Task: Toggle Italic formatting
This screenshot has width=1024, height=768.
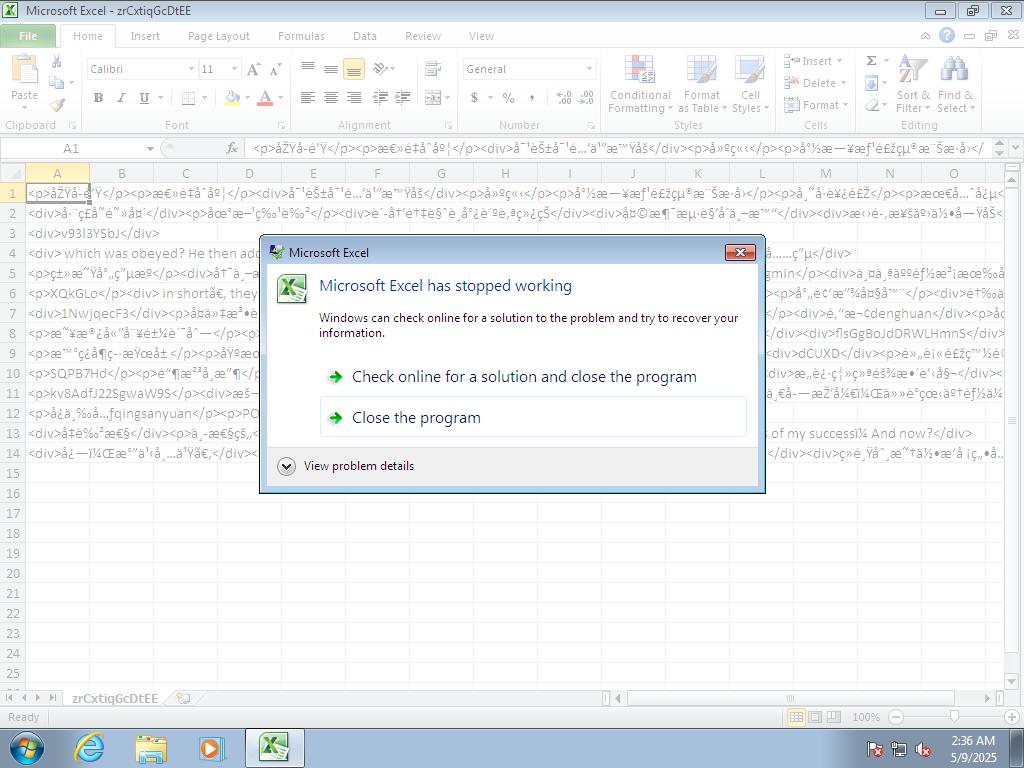Action: pyautogui.click(x=121, y=97)
